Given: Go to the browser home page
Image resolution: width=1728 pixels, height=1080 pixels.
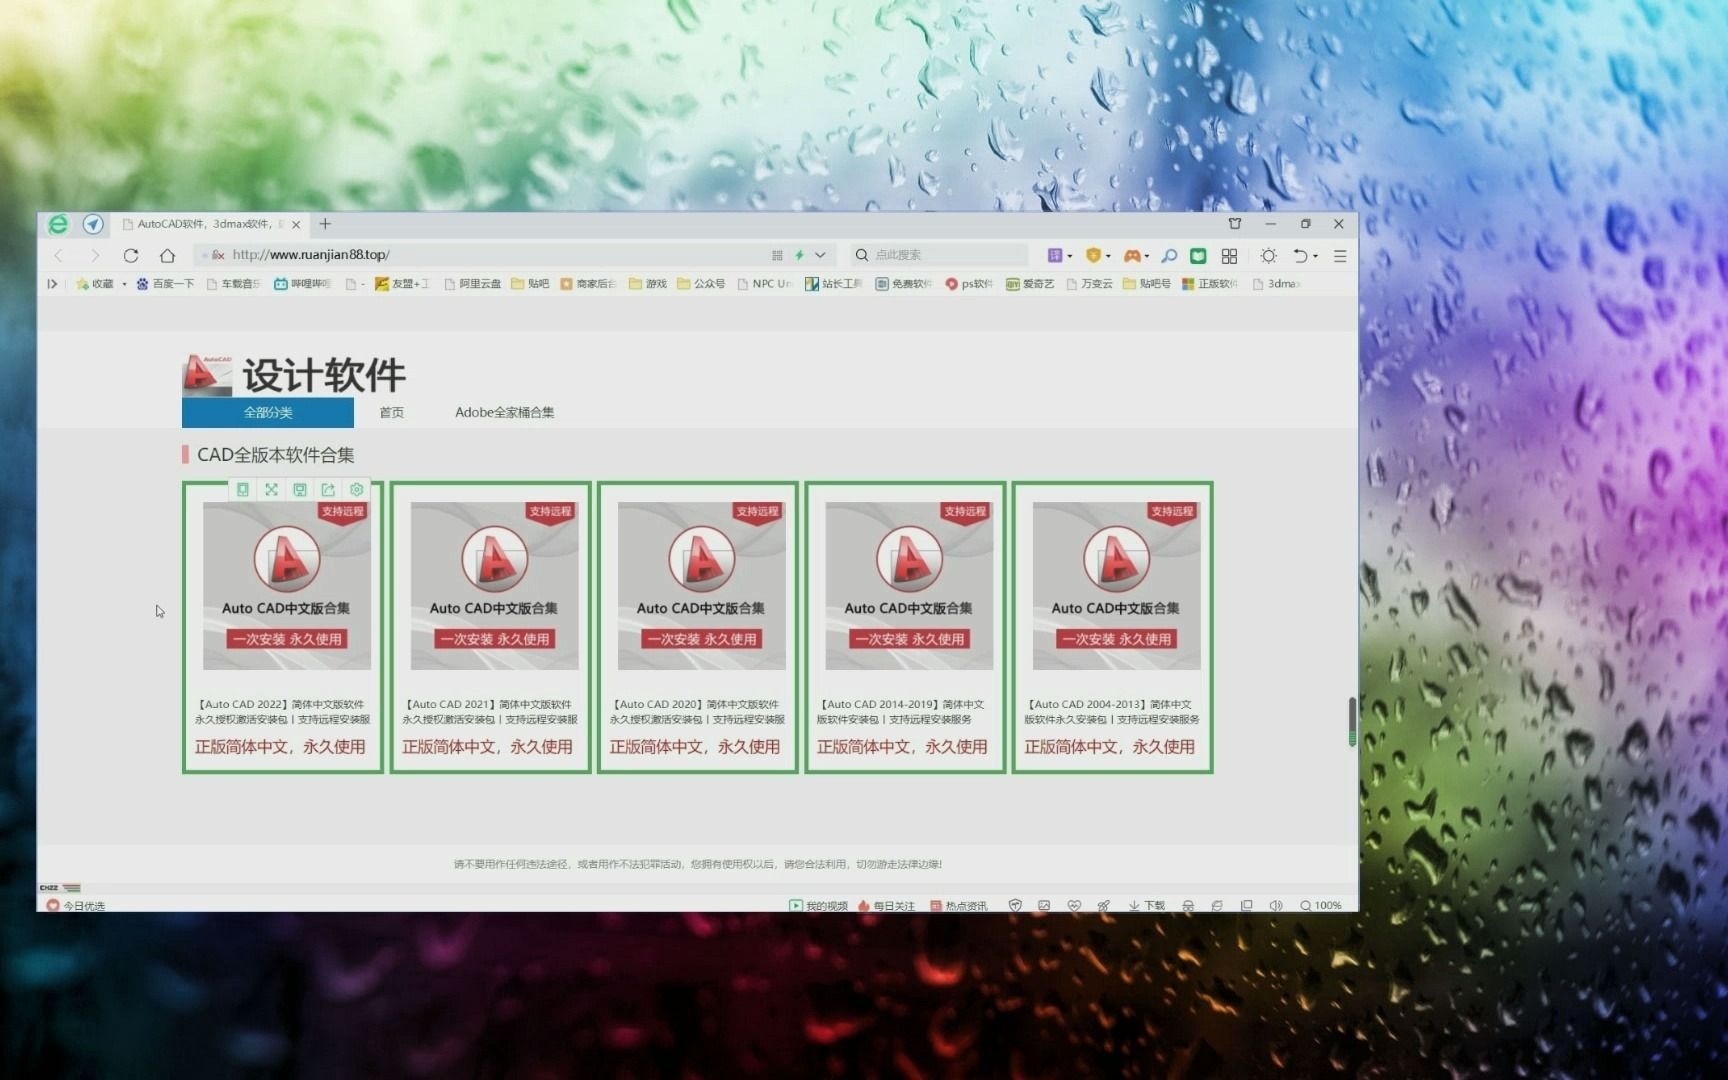Looking at the screenshot, I should (168, 256).
